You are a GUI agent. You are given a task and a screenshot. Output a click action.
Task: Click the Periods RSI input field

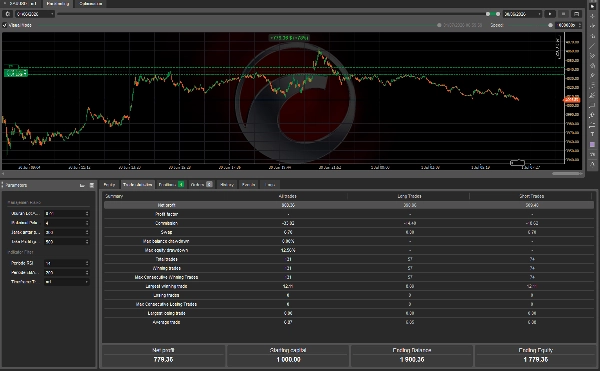coord(67,263)
